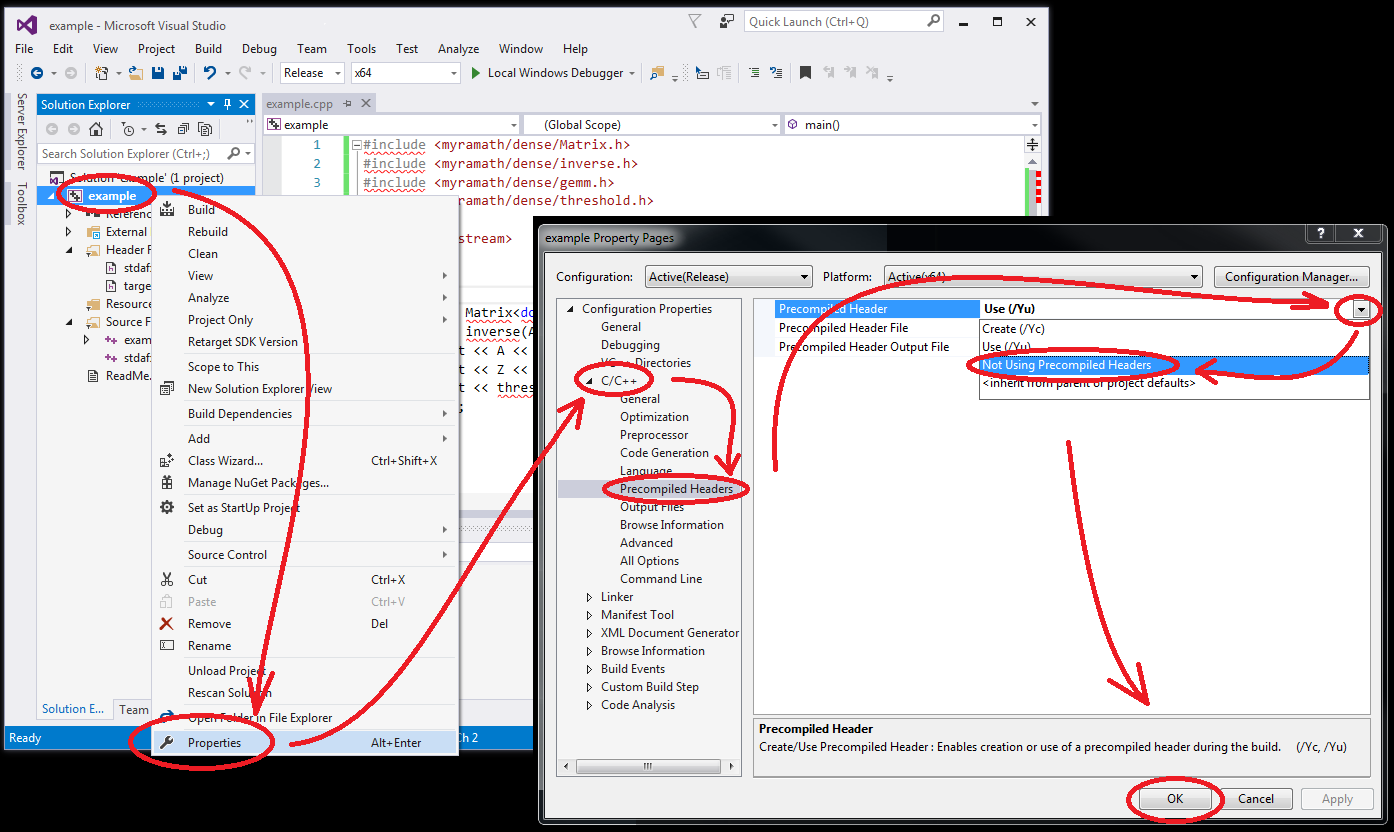This screenshot has height=832, width=1394.
Task: Select Not Using Precompiled Headers option
Action: point(1174,365)
